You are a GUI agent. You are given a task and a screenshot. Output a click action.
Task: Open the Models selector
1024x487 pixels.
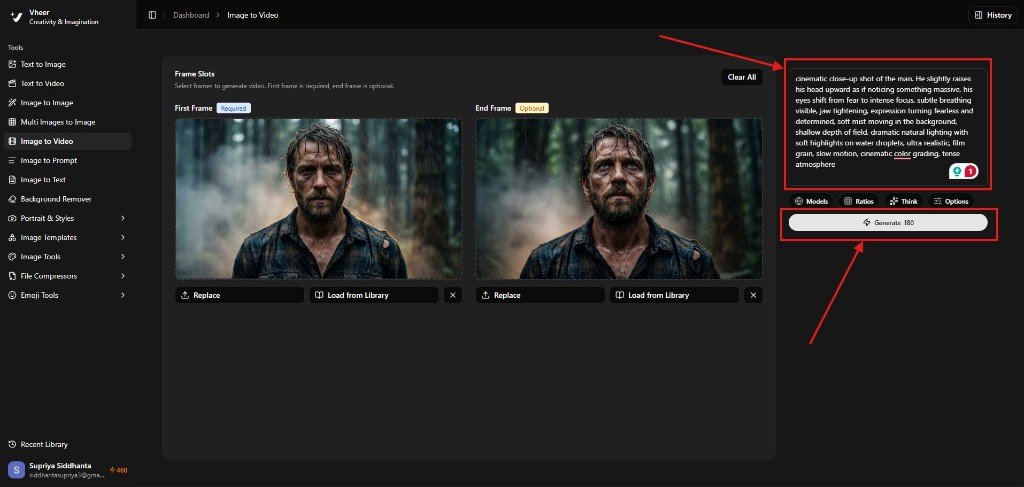pos(811,201)
